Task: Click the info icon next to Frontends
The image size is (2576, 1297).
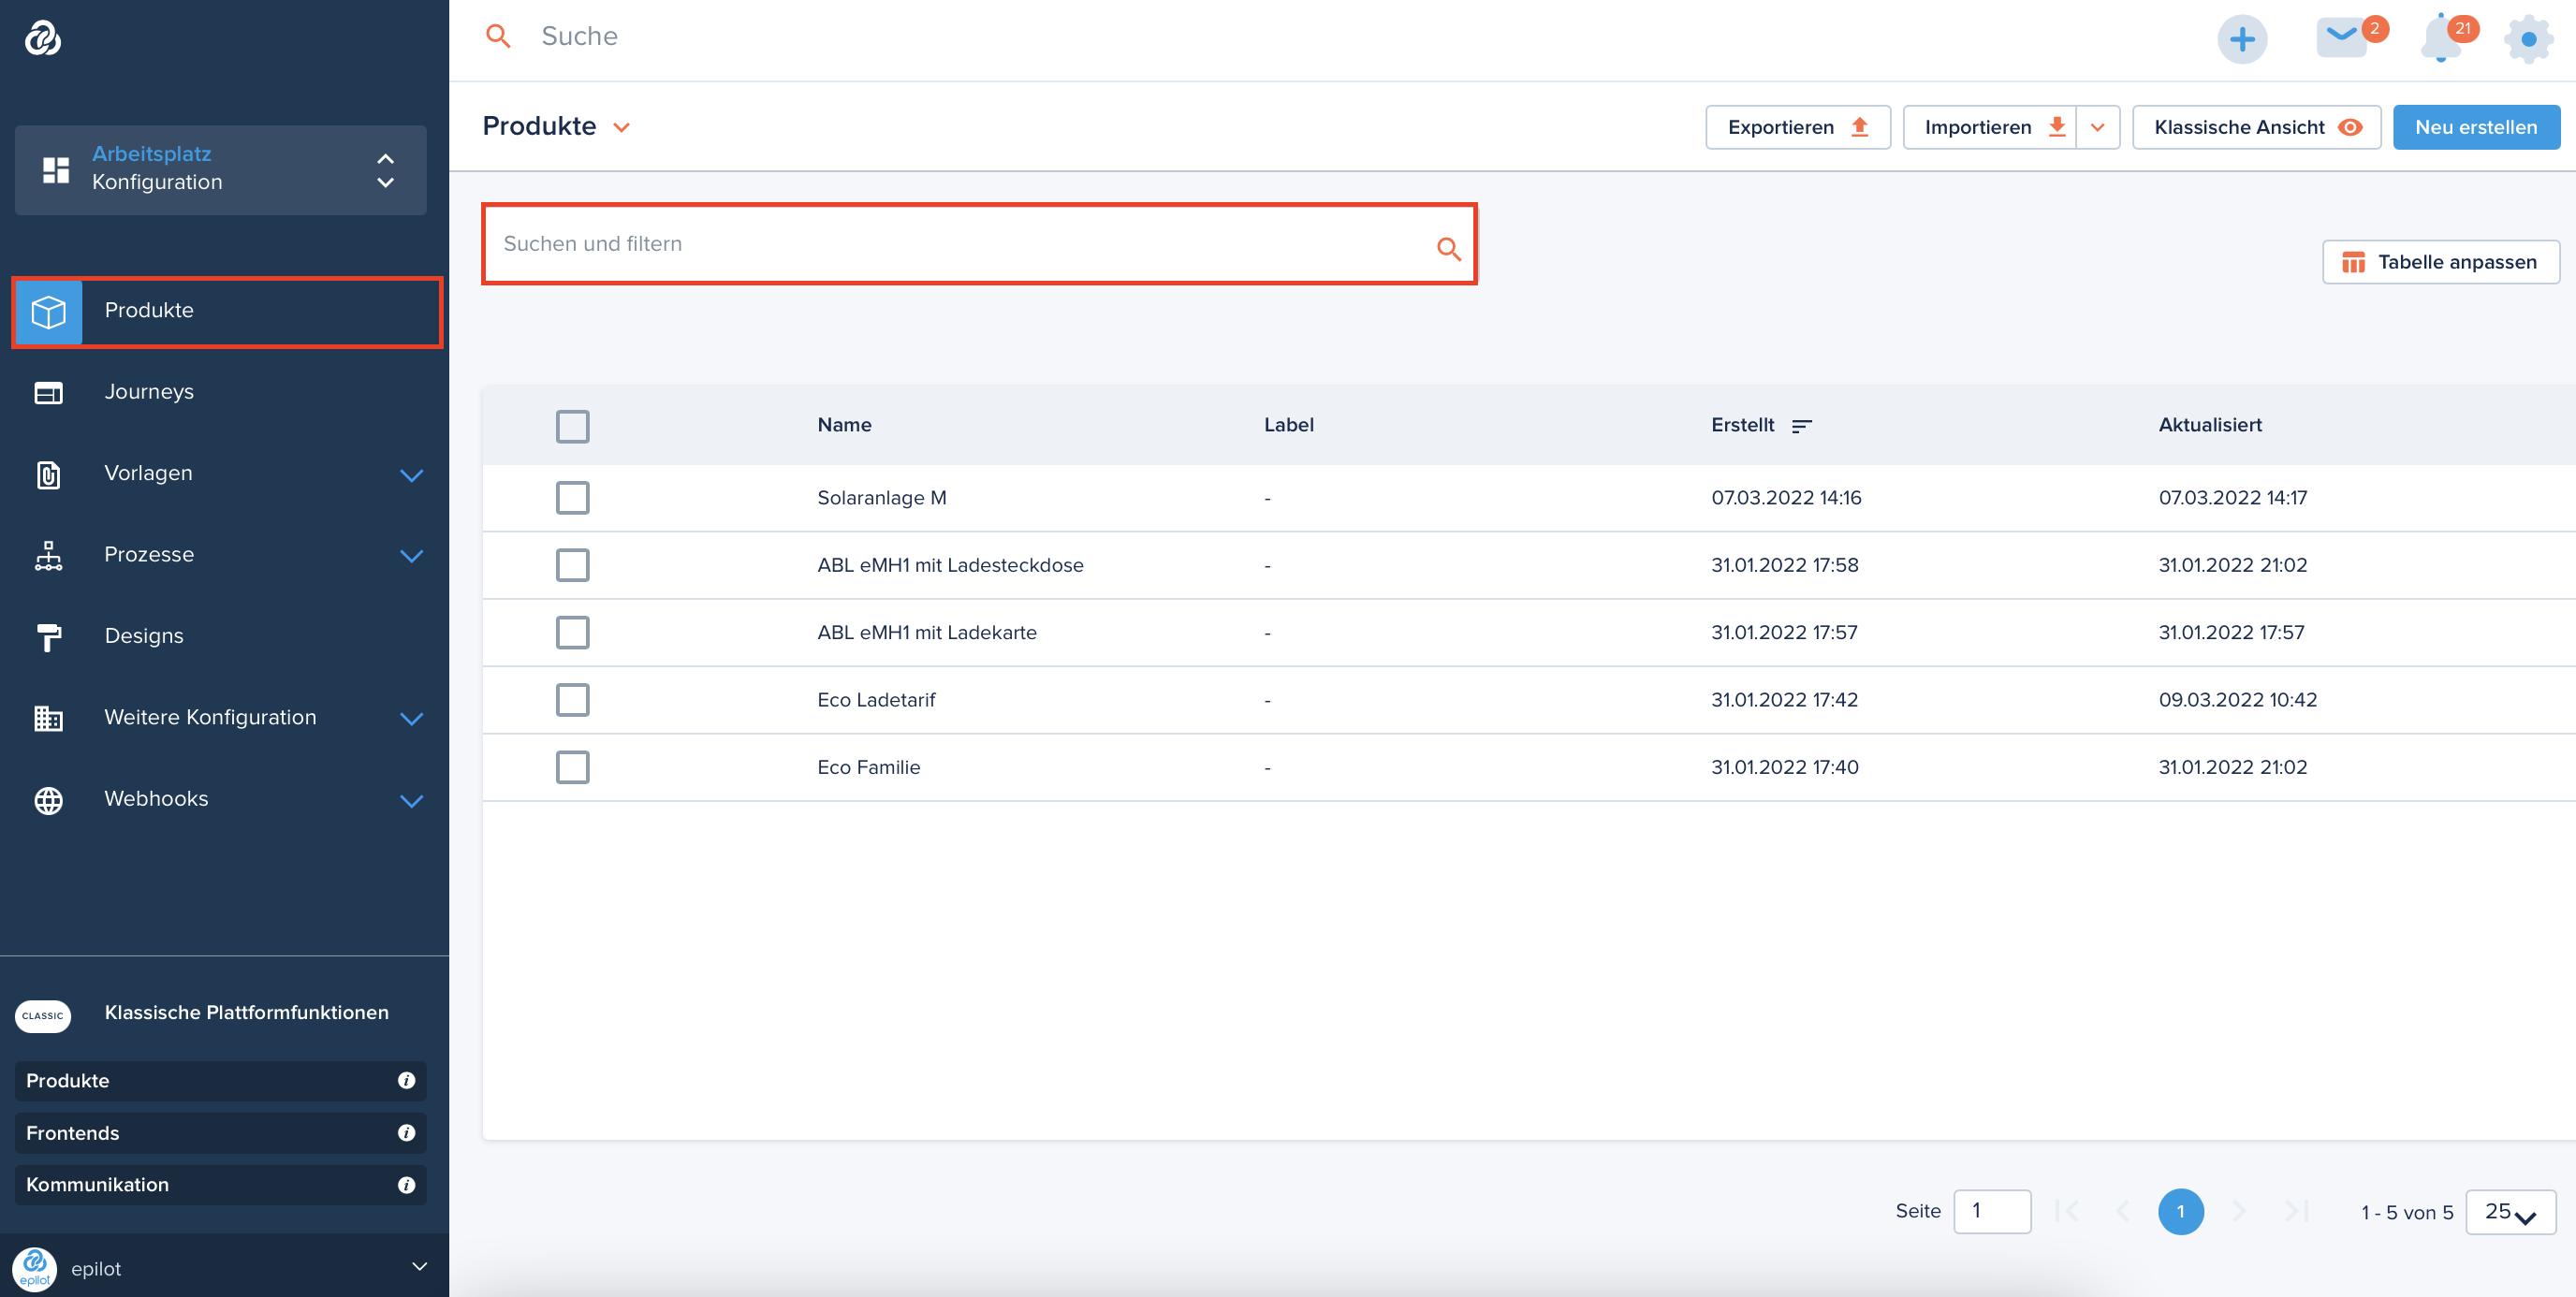Action: click(406, 1132)
